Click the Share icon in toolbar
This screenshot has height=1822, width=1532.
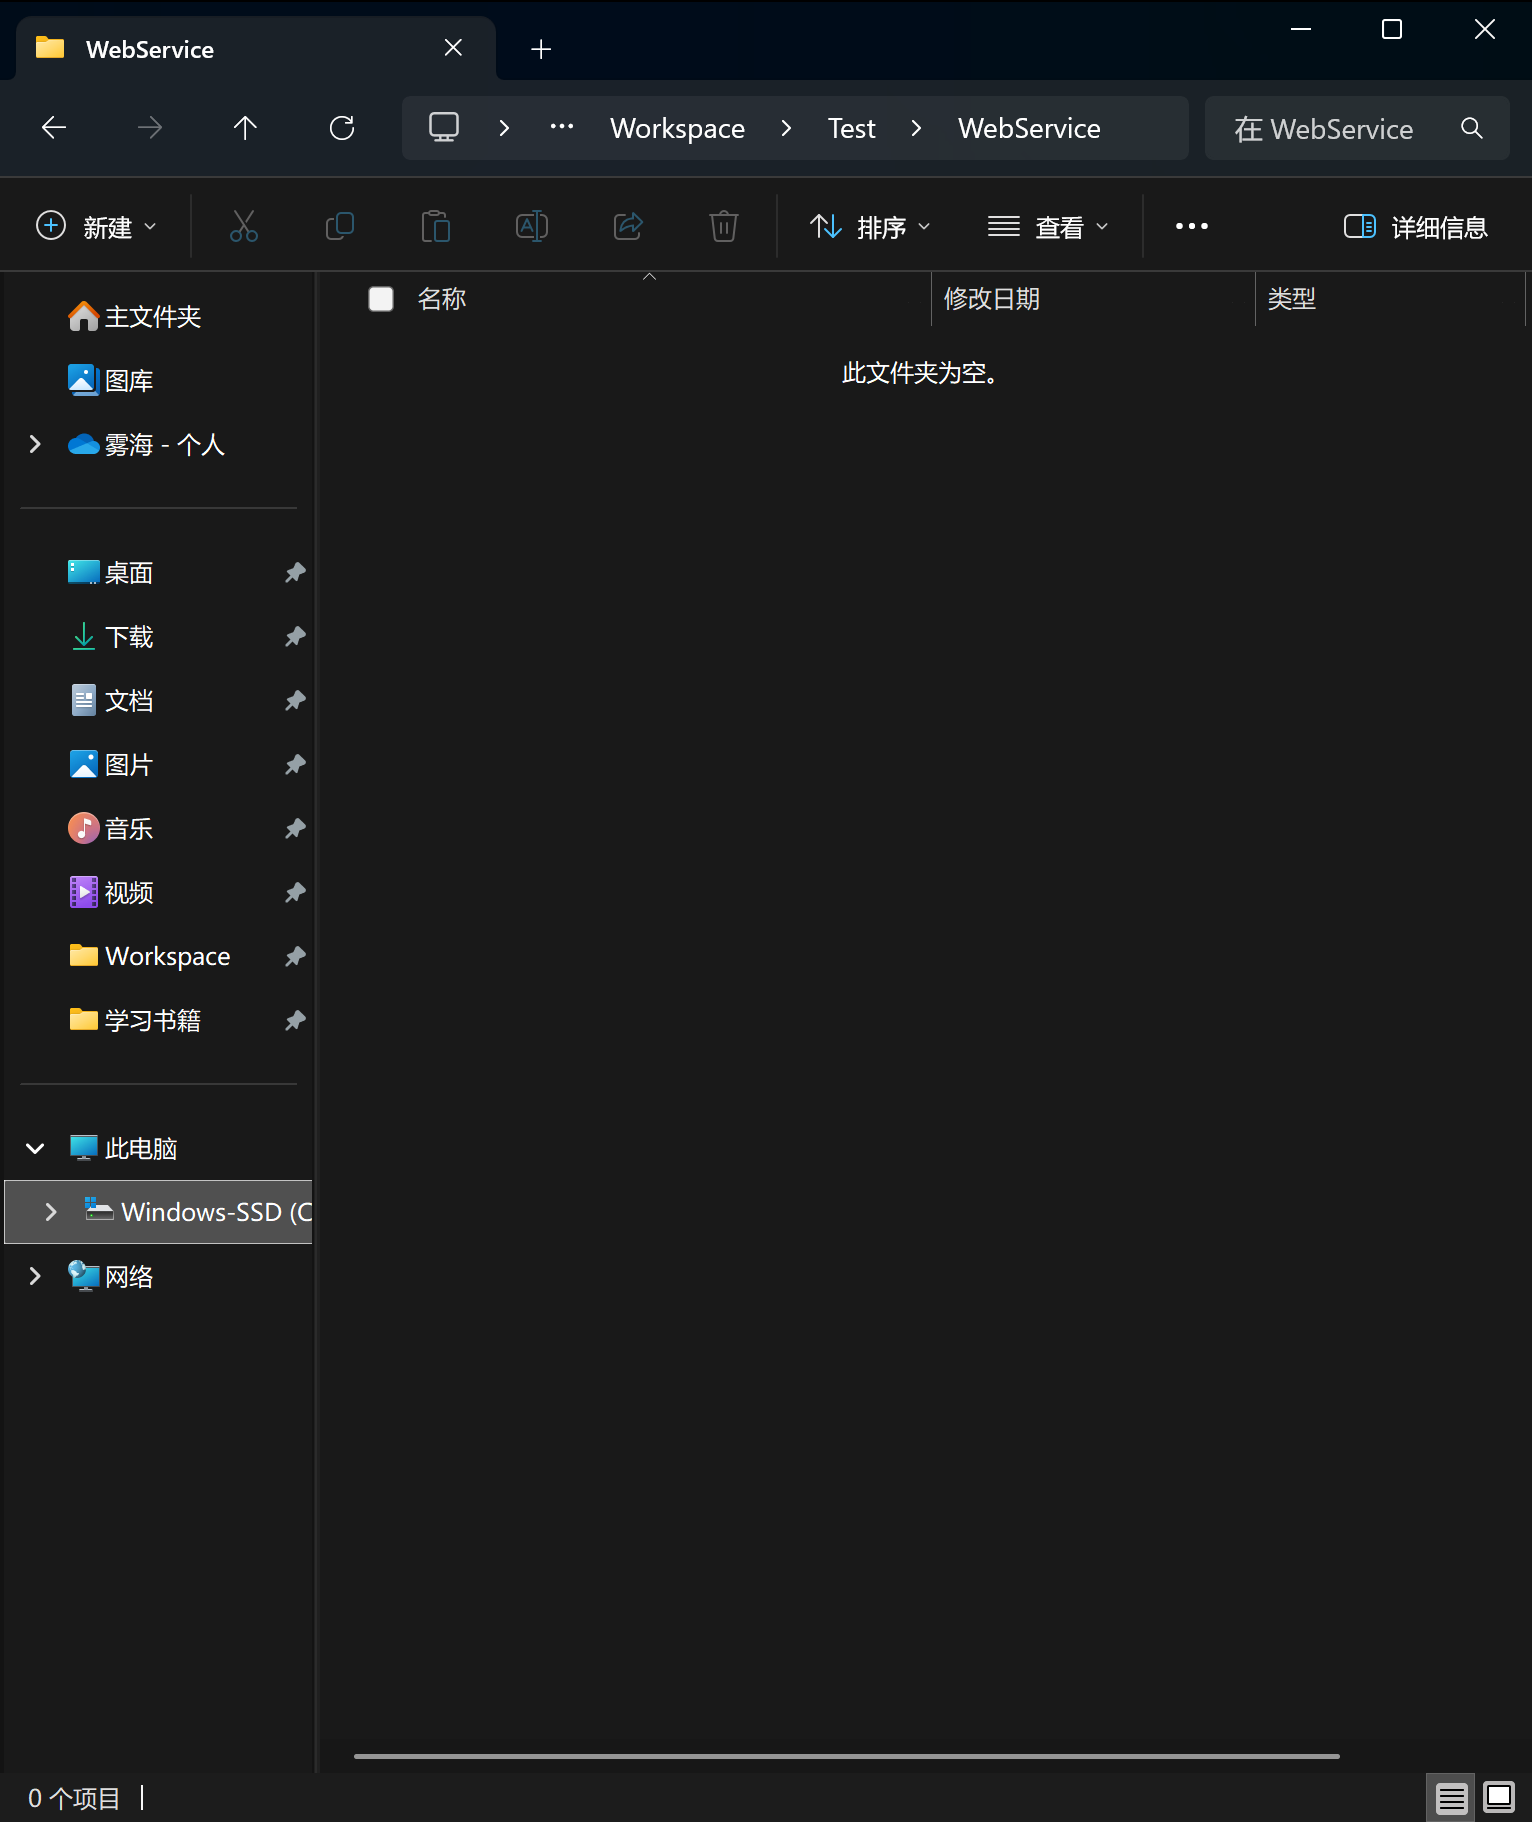coord(628,226)
